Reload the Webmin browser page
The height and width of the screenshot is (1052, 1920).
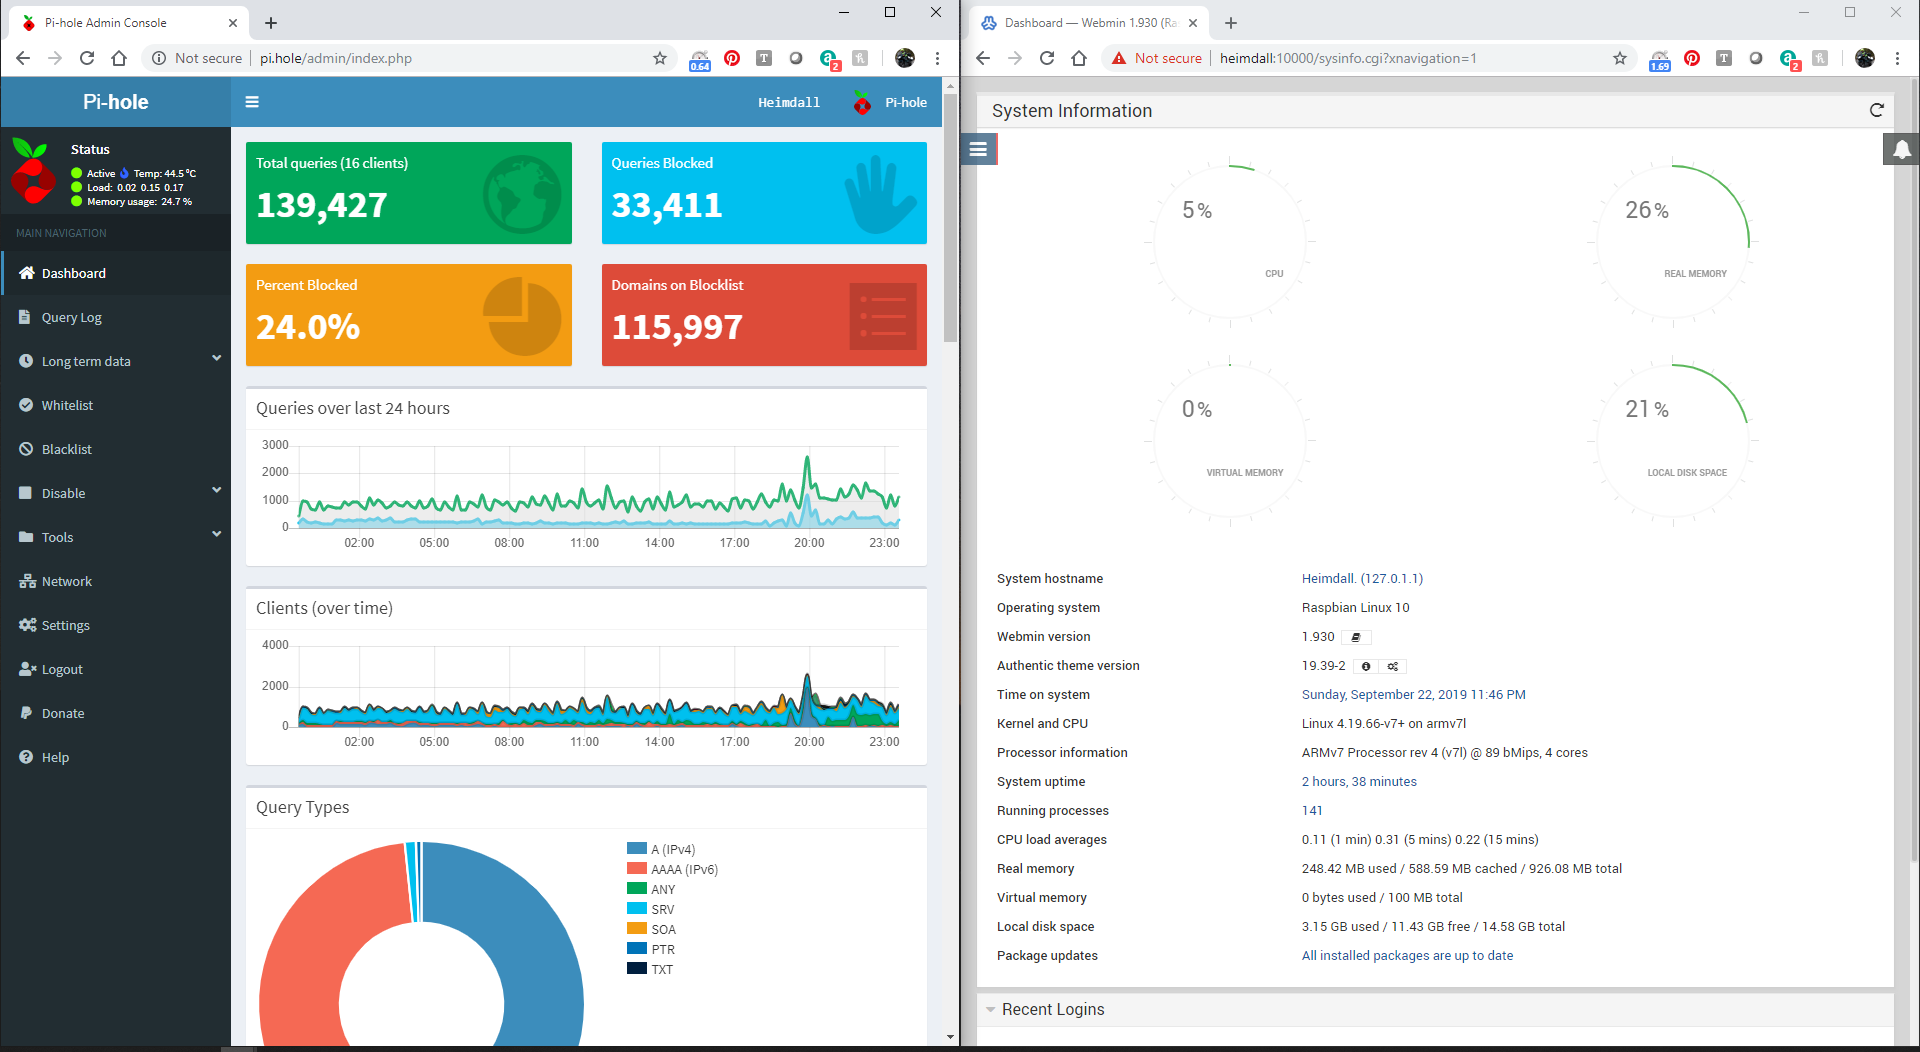[x=1047, y=58]
